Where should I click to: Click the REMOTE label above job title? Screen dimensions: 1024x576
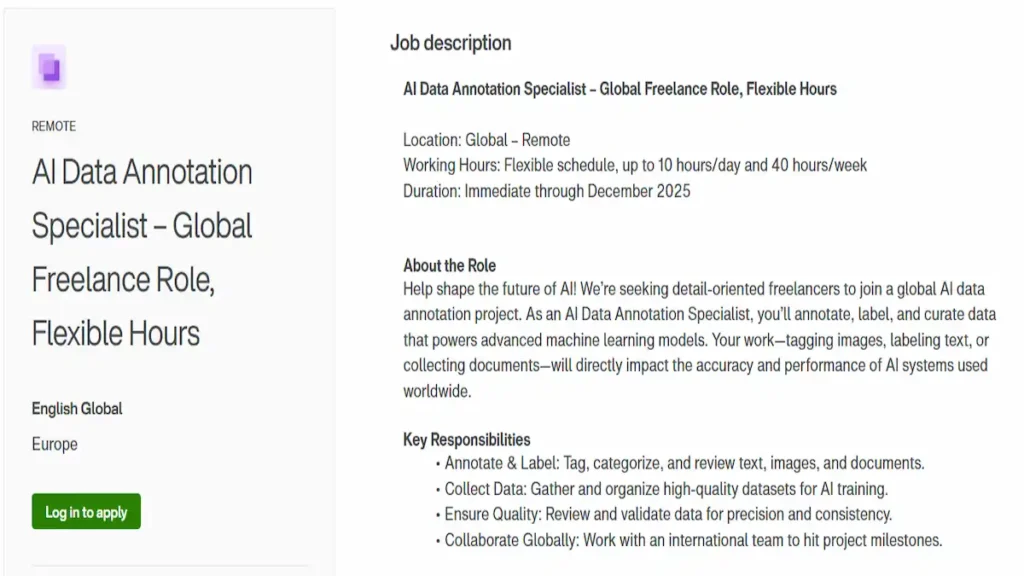pos(54,126)
